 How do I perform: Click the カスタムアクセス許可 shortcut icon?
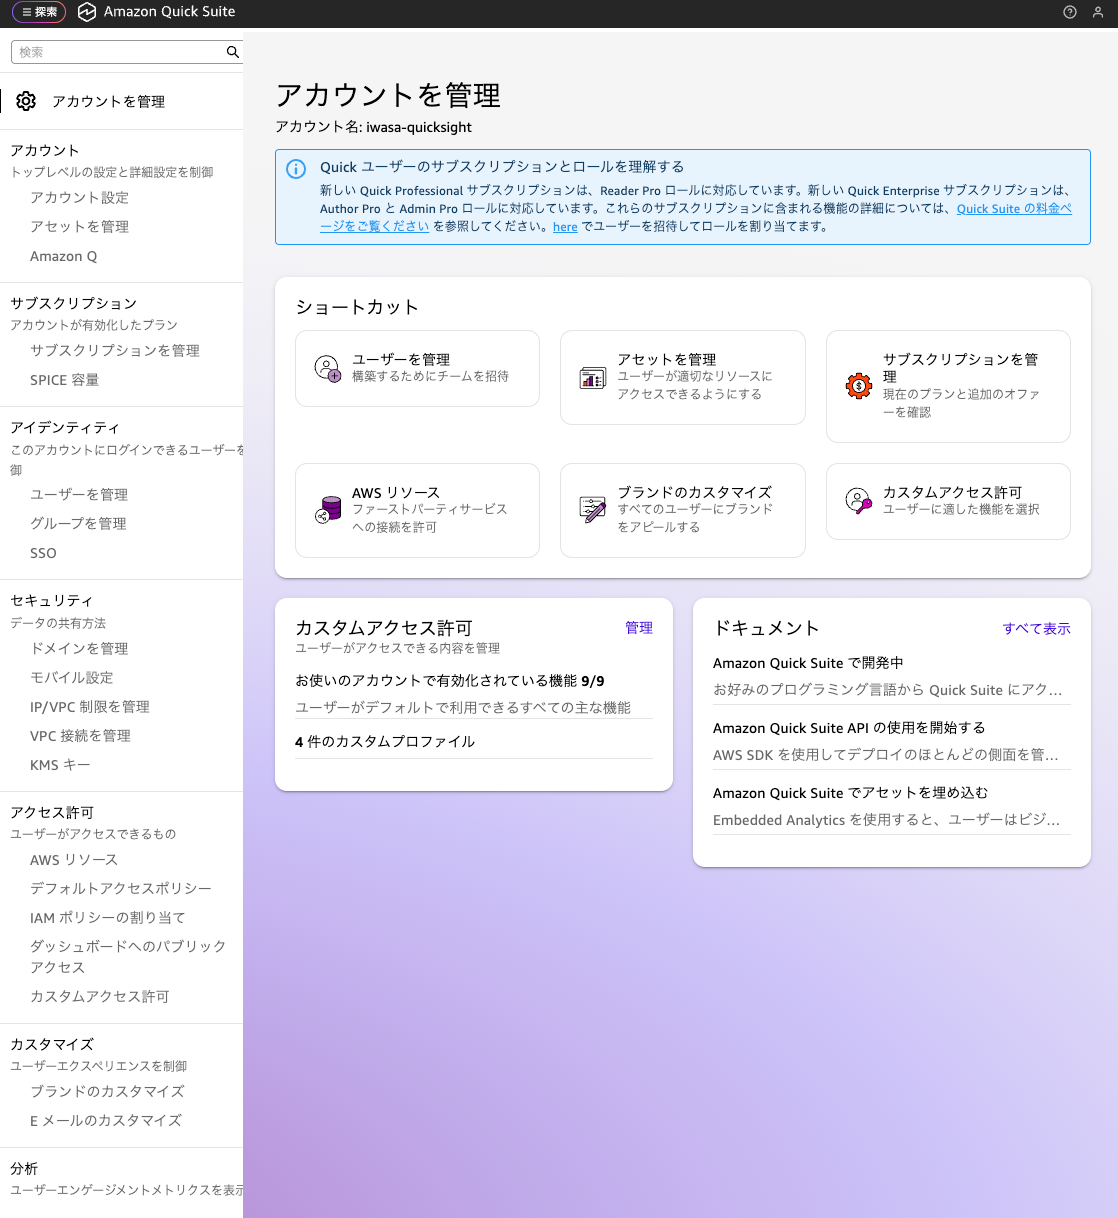pos(858,500)
